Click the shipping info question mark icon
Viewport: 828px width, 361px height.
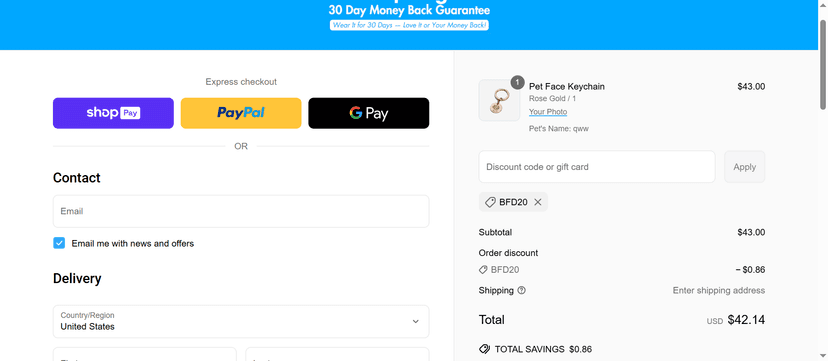tap(522, 290)
